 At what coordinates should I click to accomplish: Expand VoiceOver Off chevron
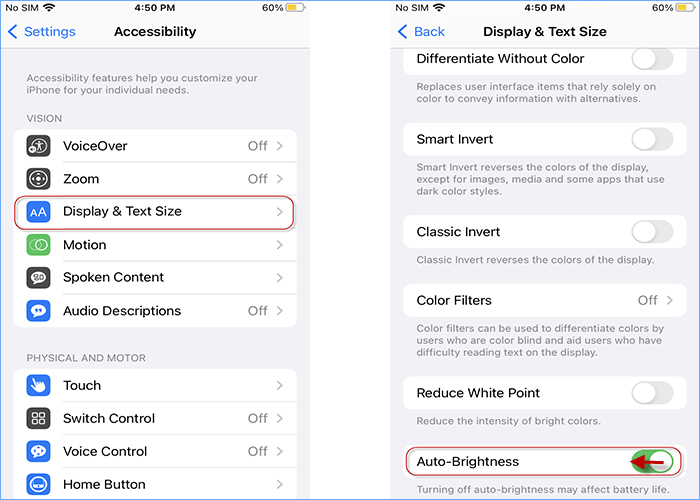click(279, 146)
